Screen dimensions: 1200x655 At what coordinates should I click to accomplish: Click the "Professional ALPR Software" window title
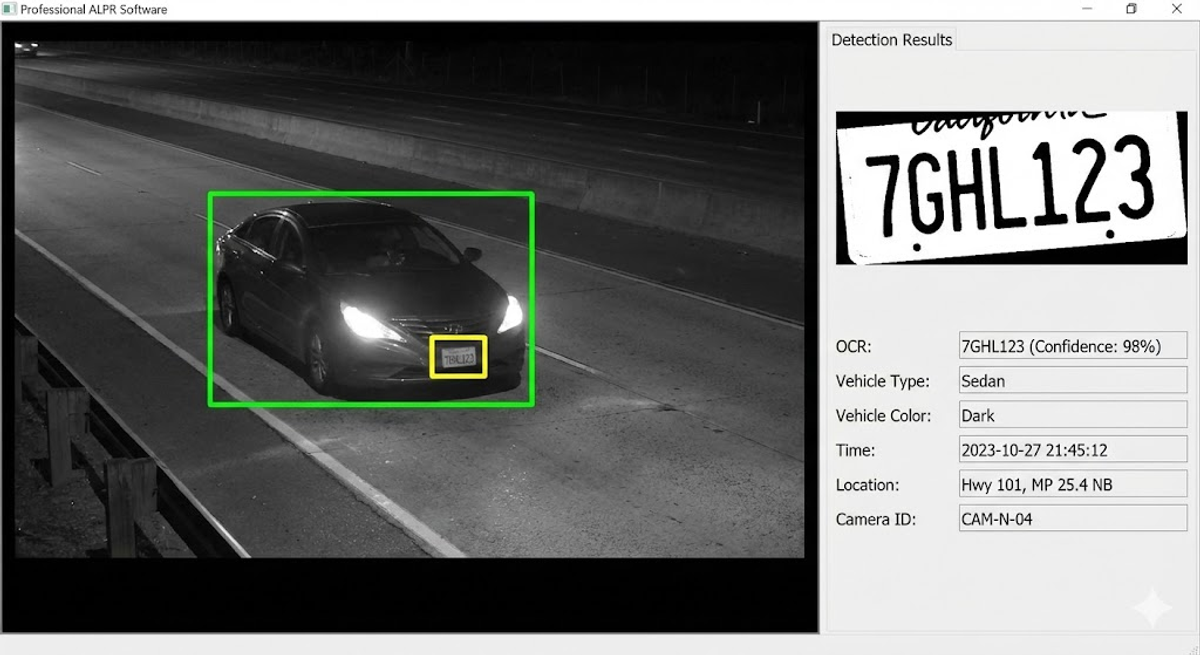[94, 9]
